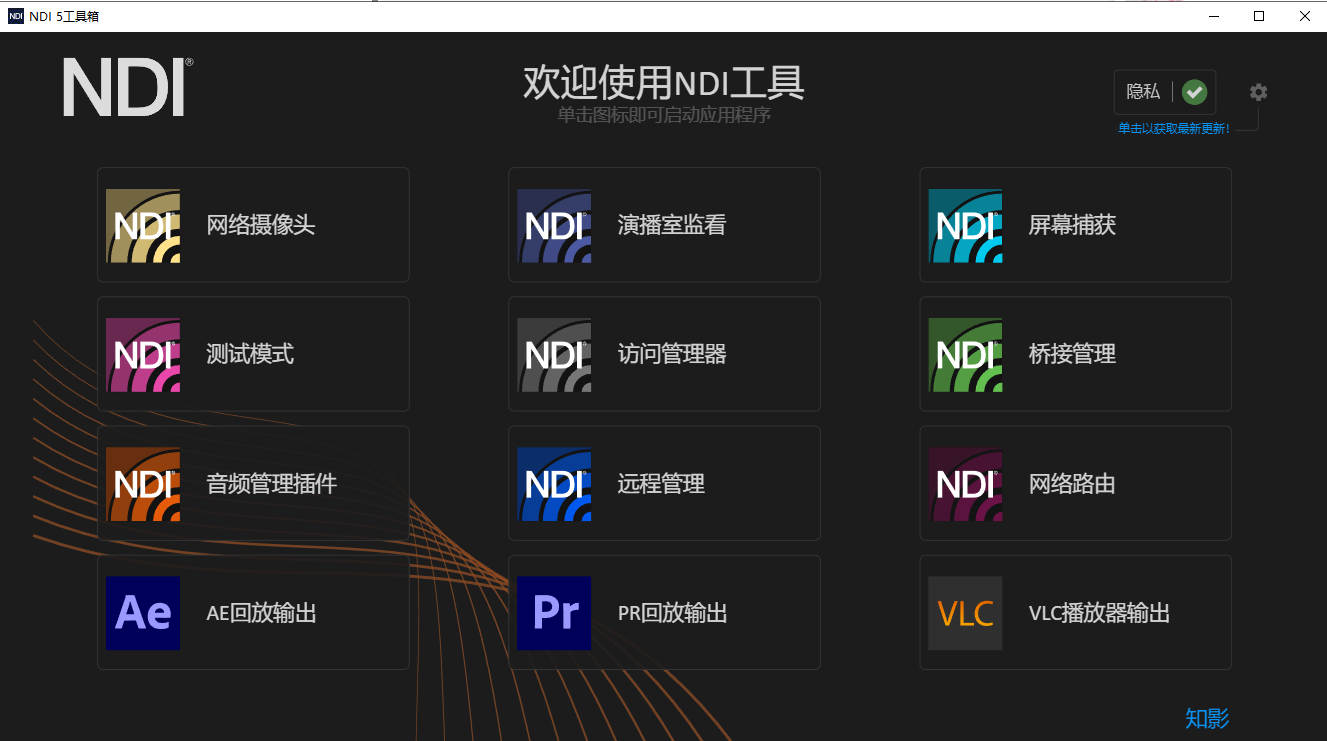
Task: Click the Premiere Pr icon
Action: pos(554,613)
